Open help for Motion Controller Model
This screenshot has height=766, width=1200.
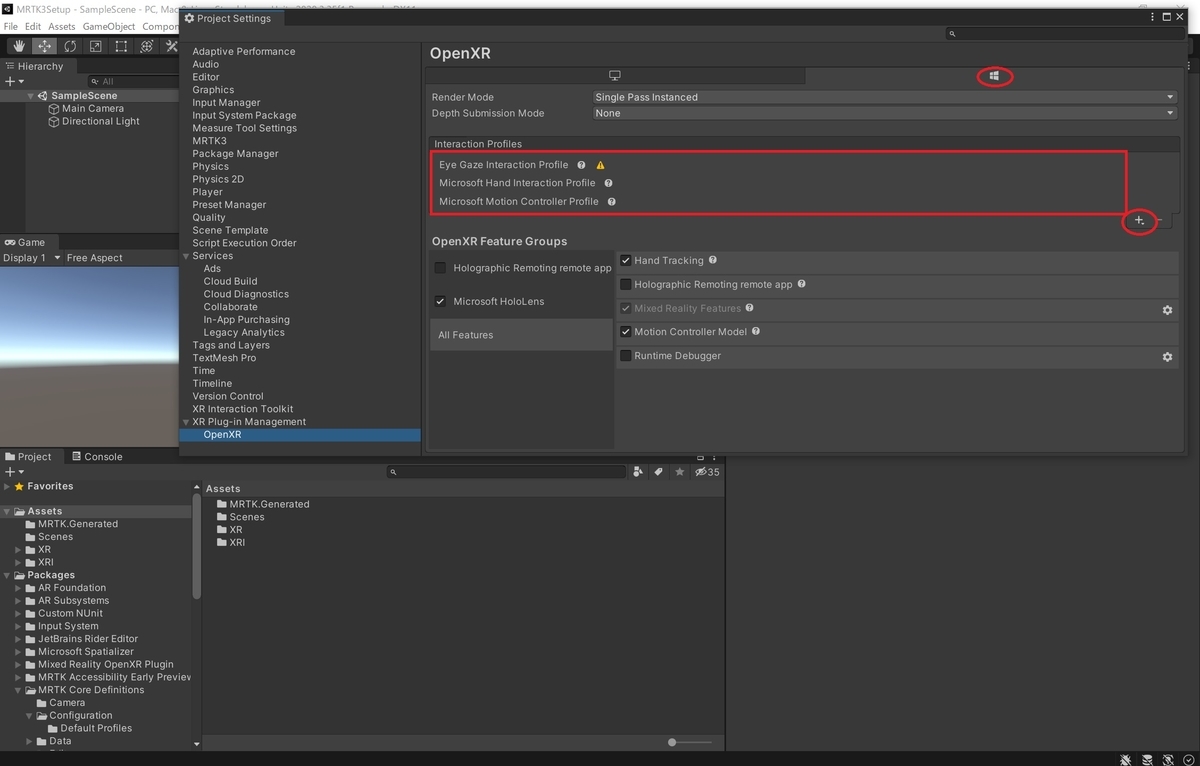756,331
